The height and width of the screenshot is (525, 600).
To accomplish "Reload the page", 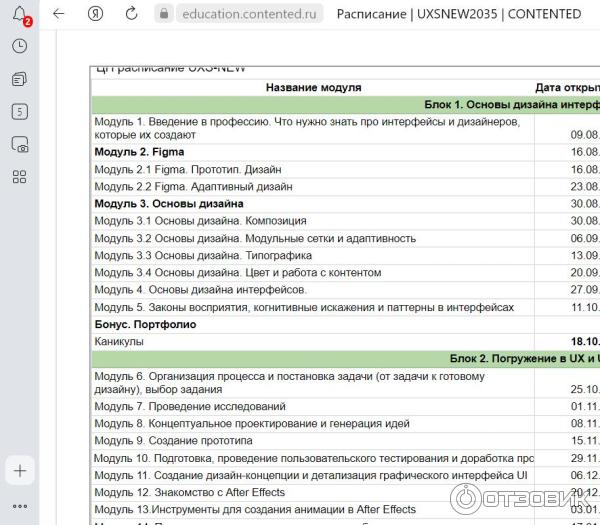I will (x=131, y=14).
